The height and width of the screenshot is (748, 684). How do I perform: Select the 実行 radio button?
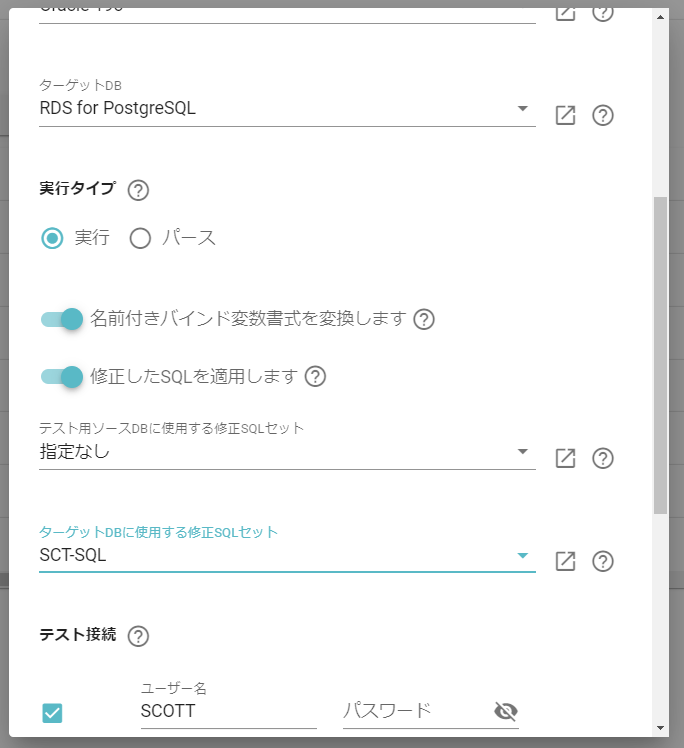[52, 238]
